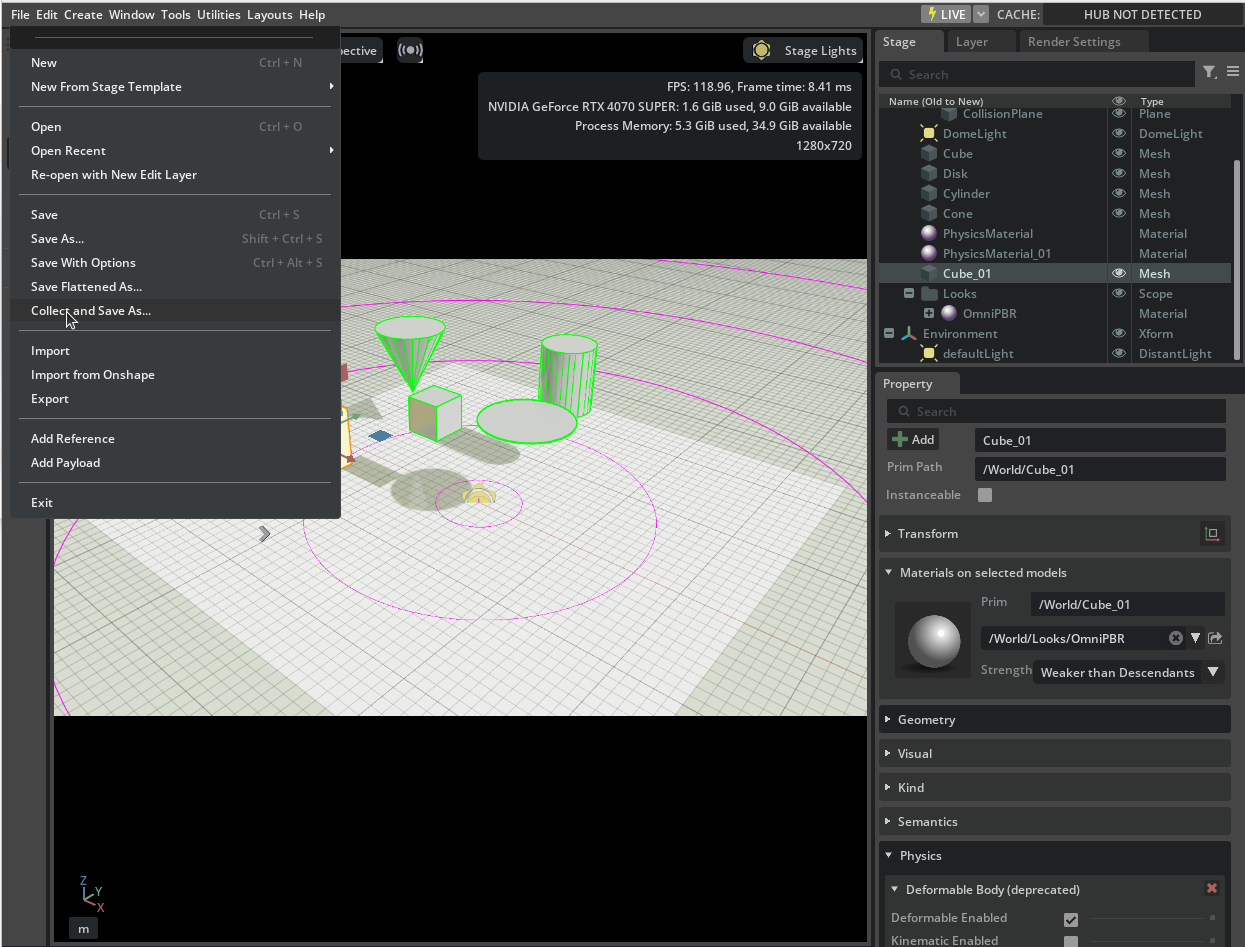This screenshot has height=947, width=1245.
Task: Click the Transform offset options icon
Action: [x=1212, y=534]
